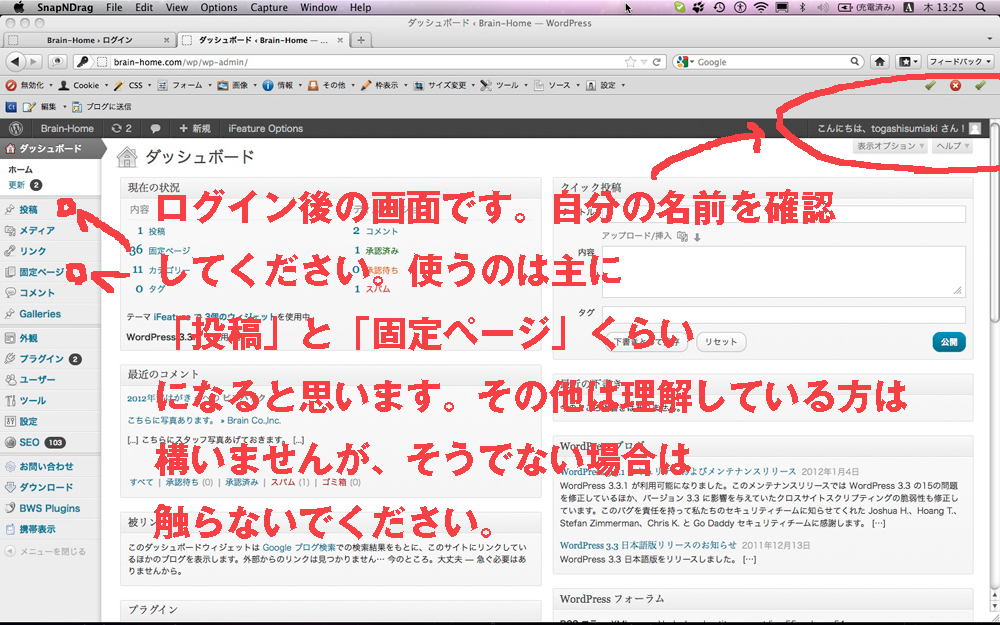This screenshot has width=1000, height=625.
Task: Click the browser back arrow button
Action: coord(15,62)
